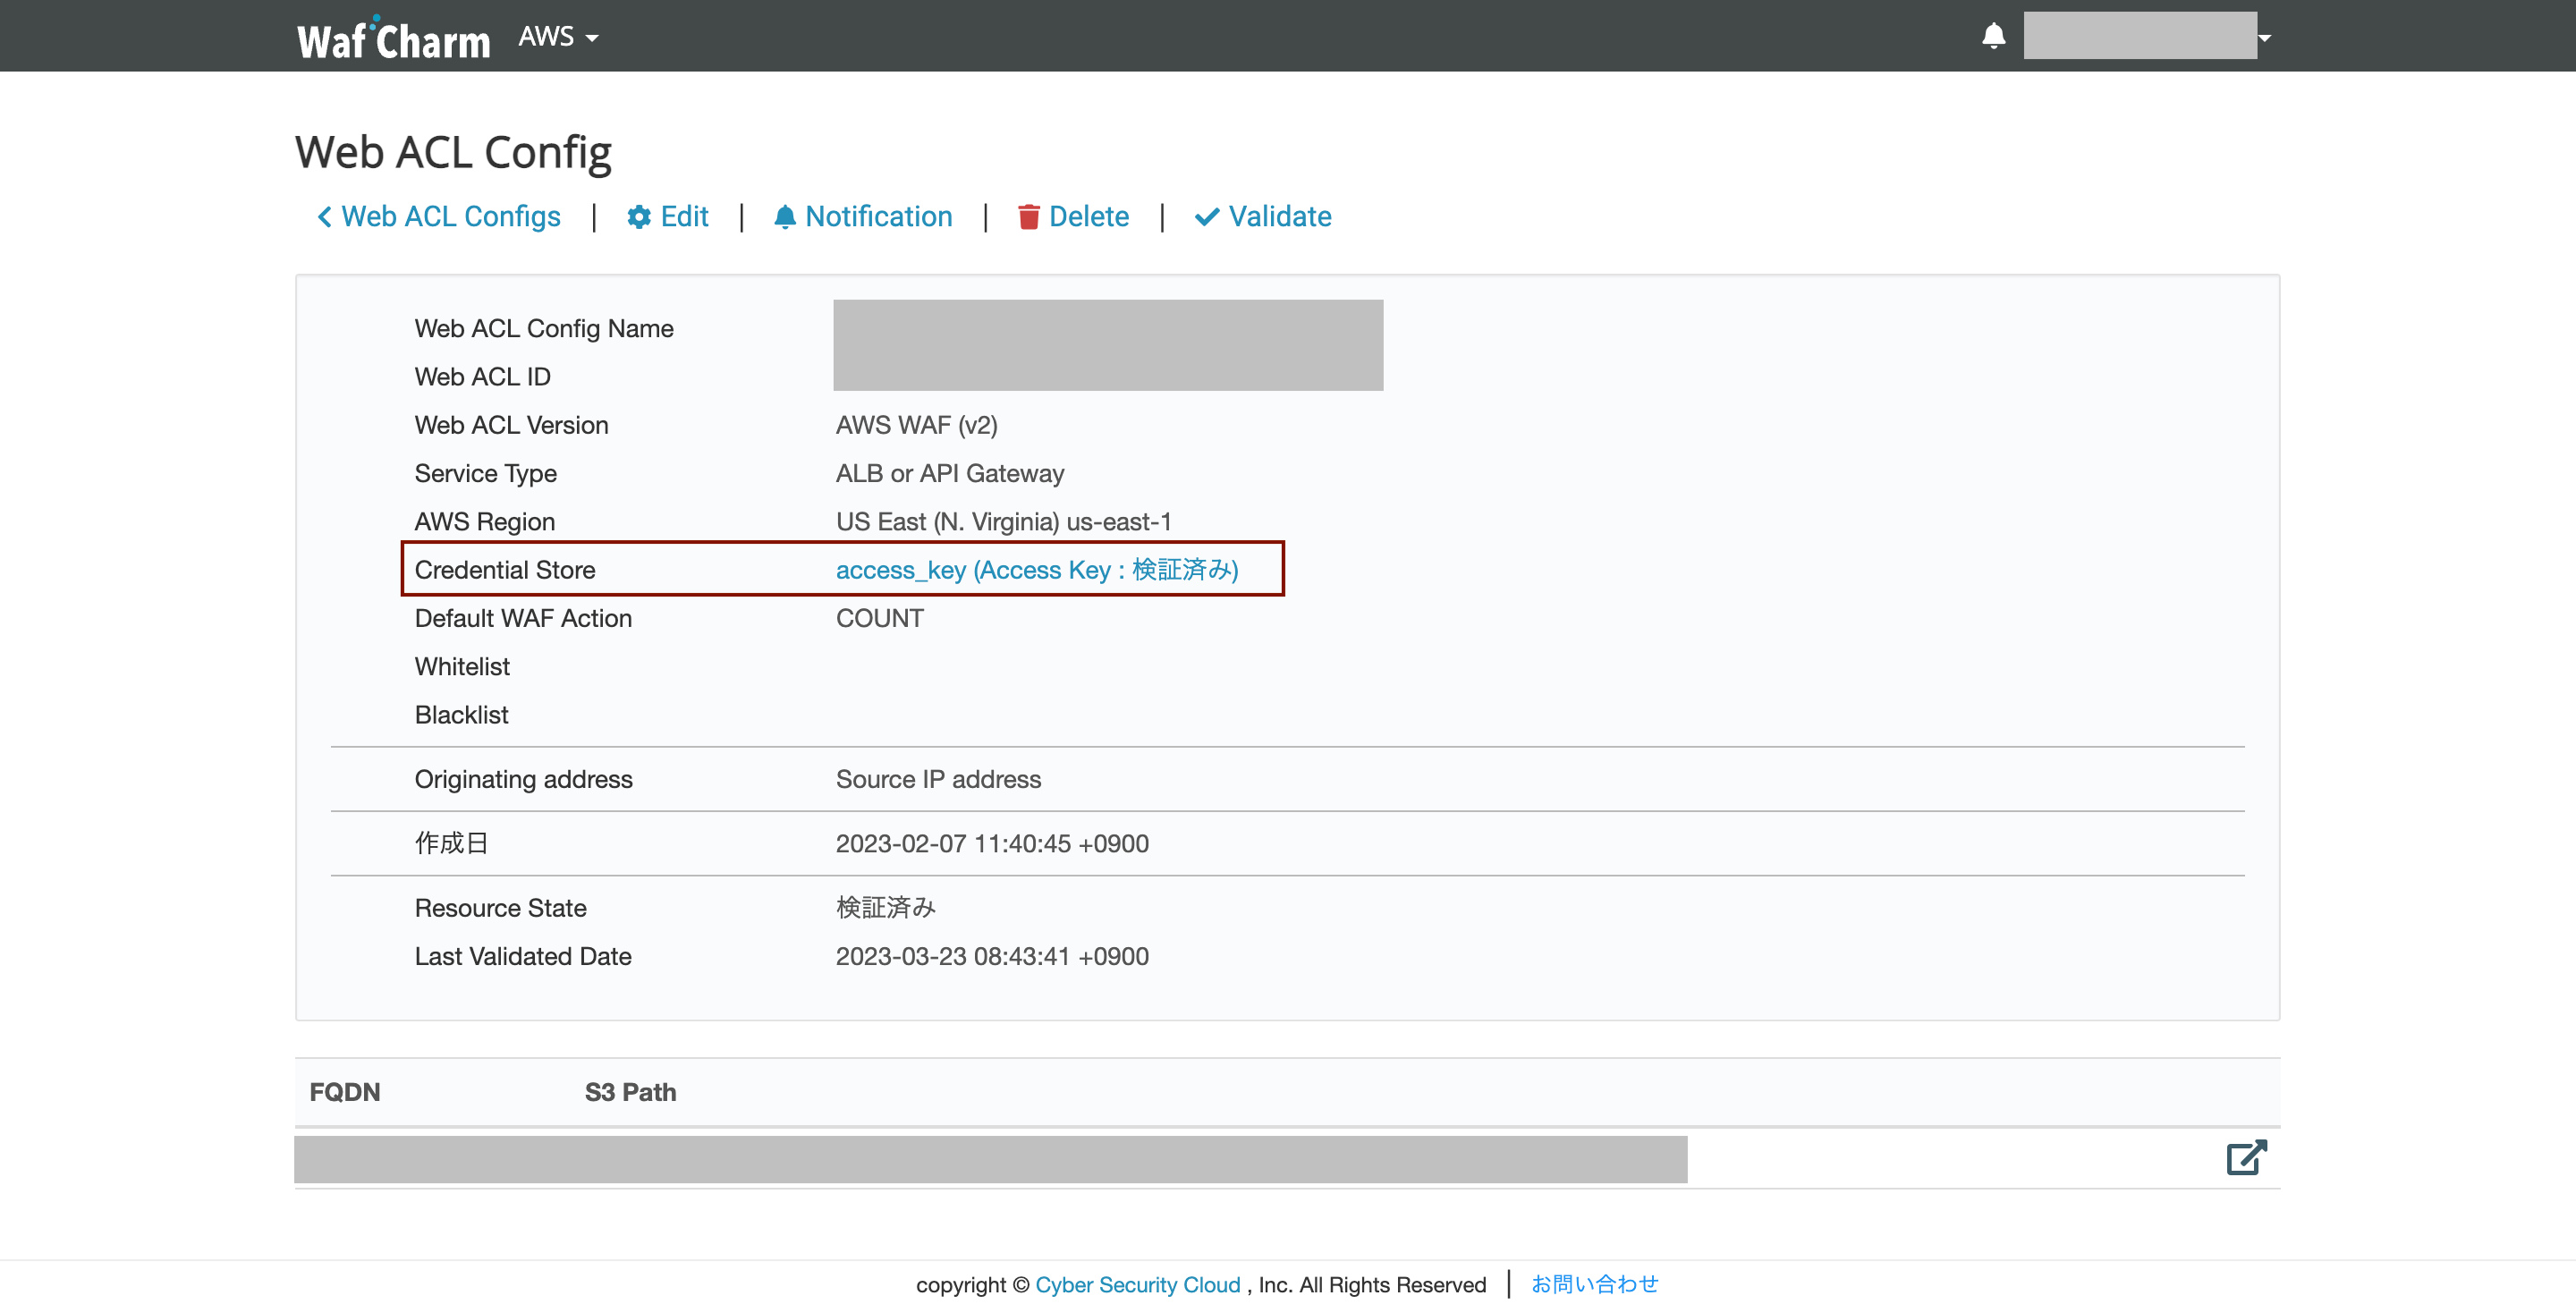The height and width of the screenshot is (1304, 2576).
Task: Open external link icon in FQDN row
Action: (x=2246, y=1157)
